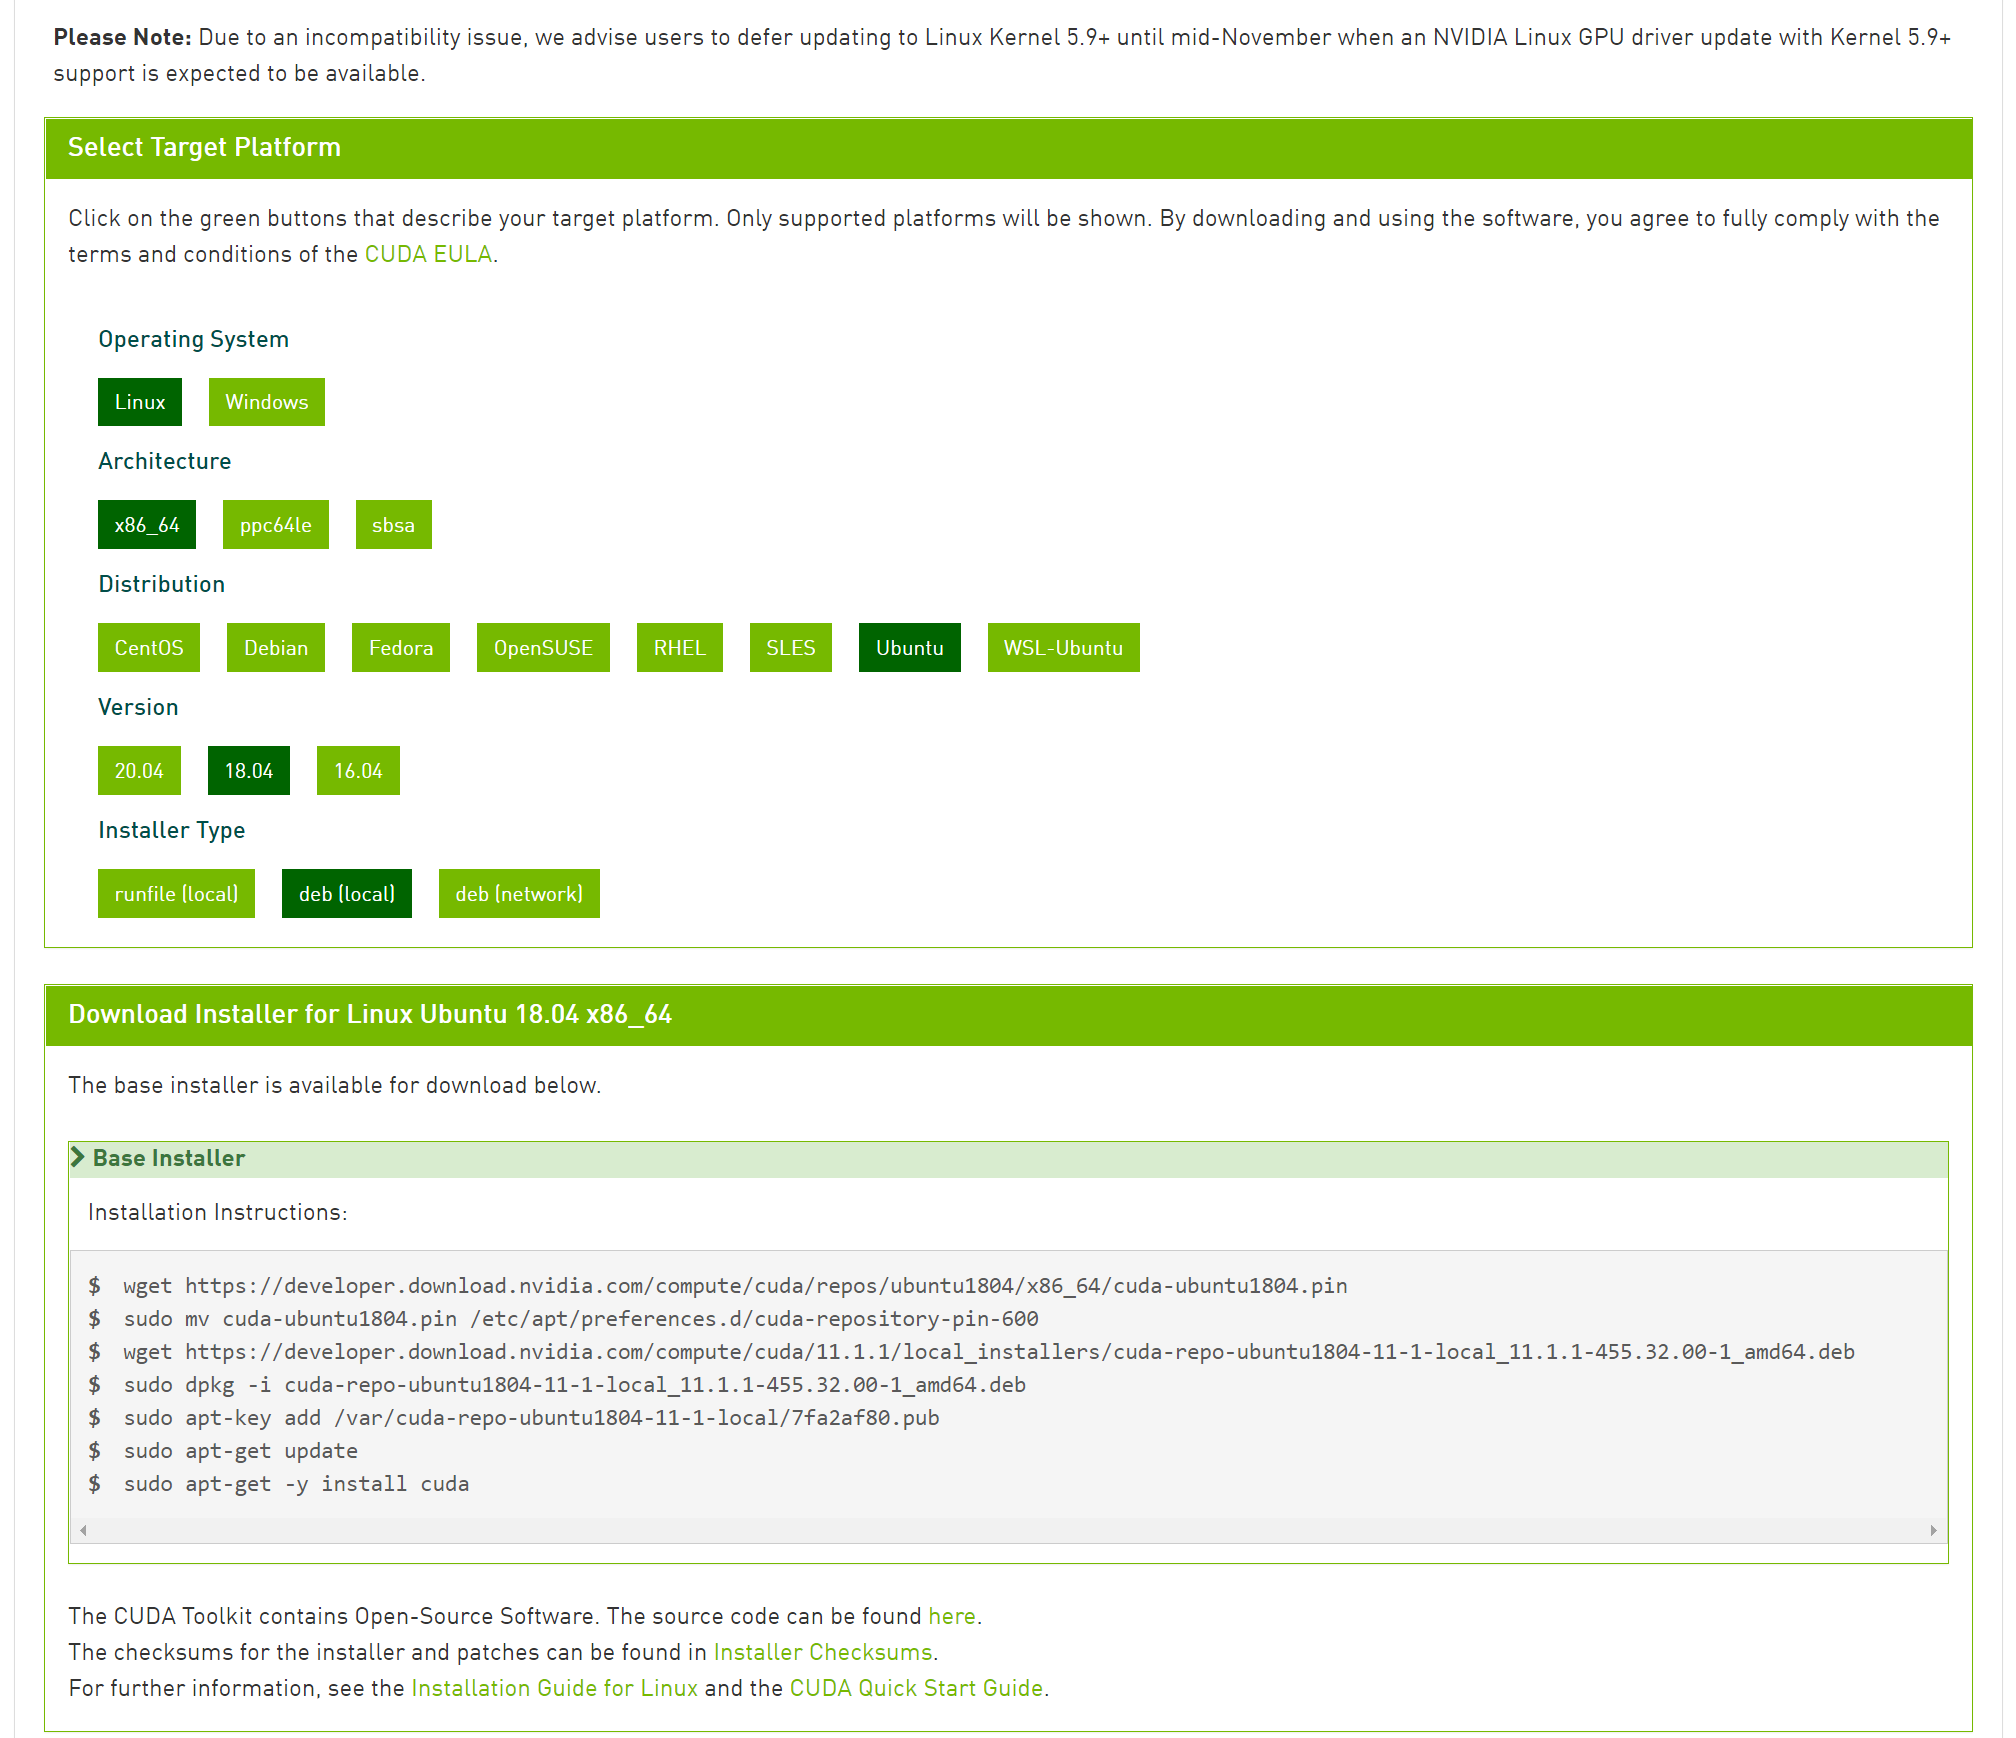Screen dimensions: 2016x1738
Task: Select WSL-Ubuntu distribution
Action: pos(1063,648)
